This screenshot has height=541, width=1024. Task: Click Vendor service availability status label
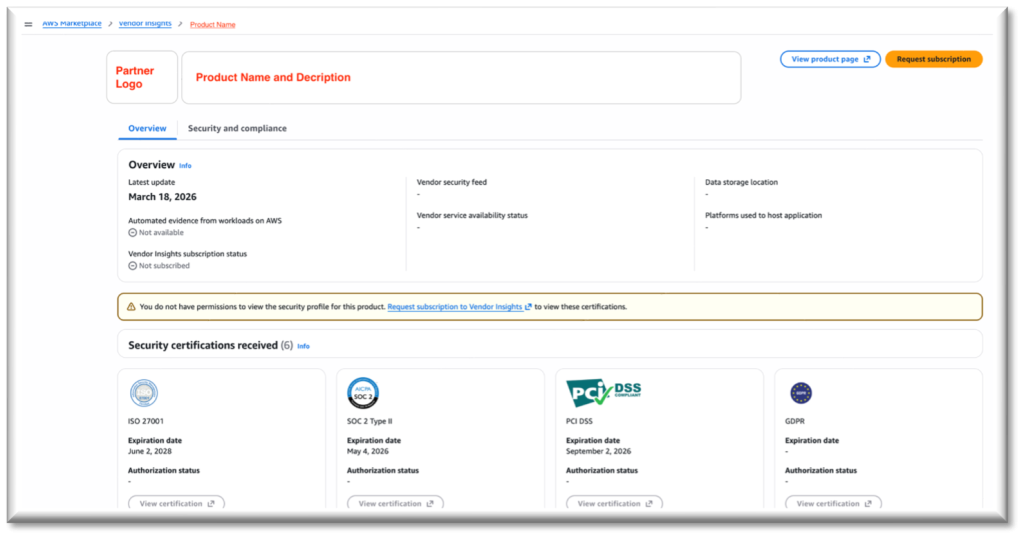pos(472,215)
